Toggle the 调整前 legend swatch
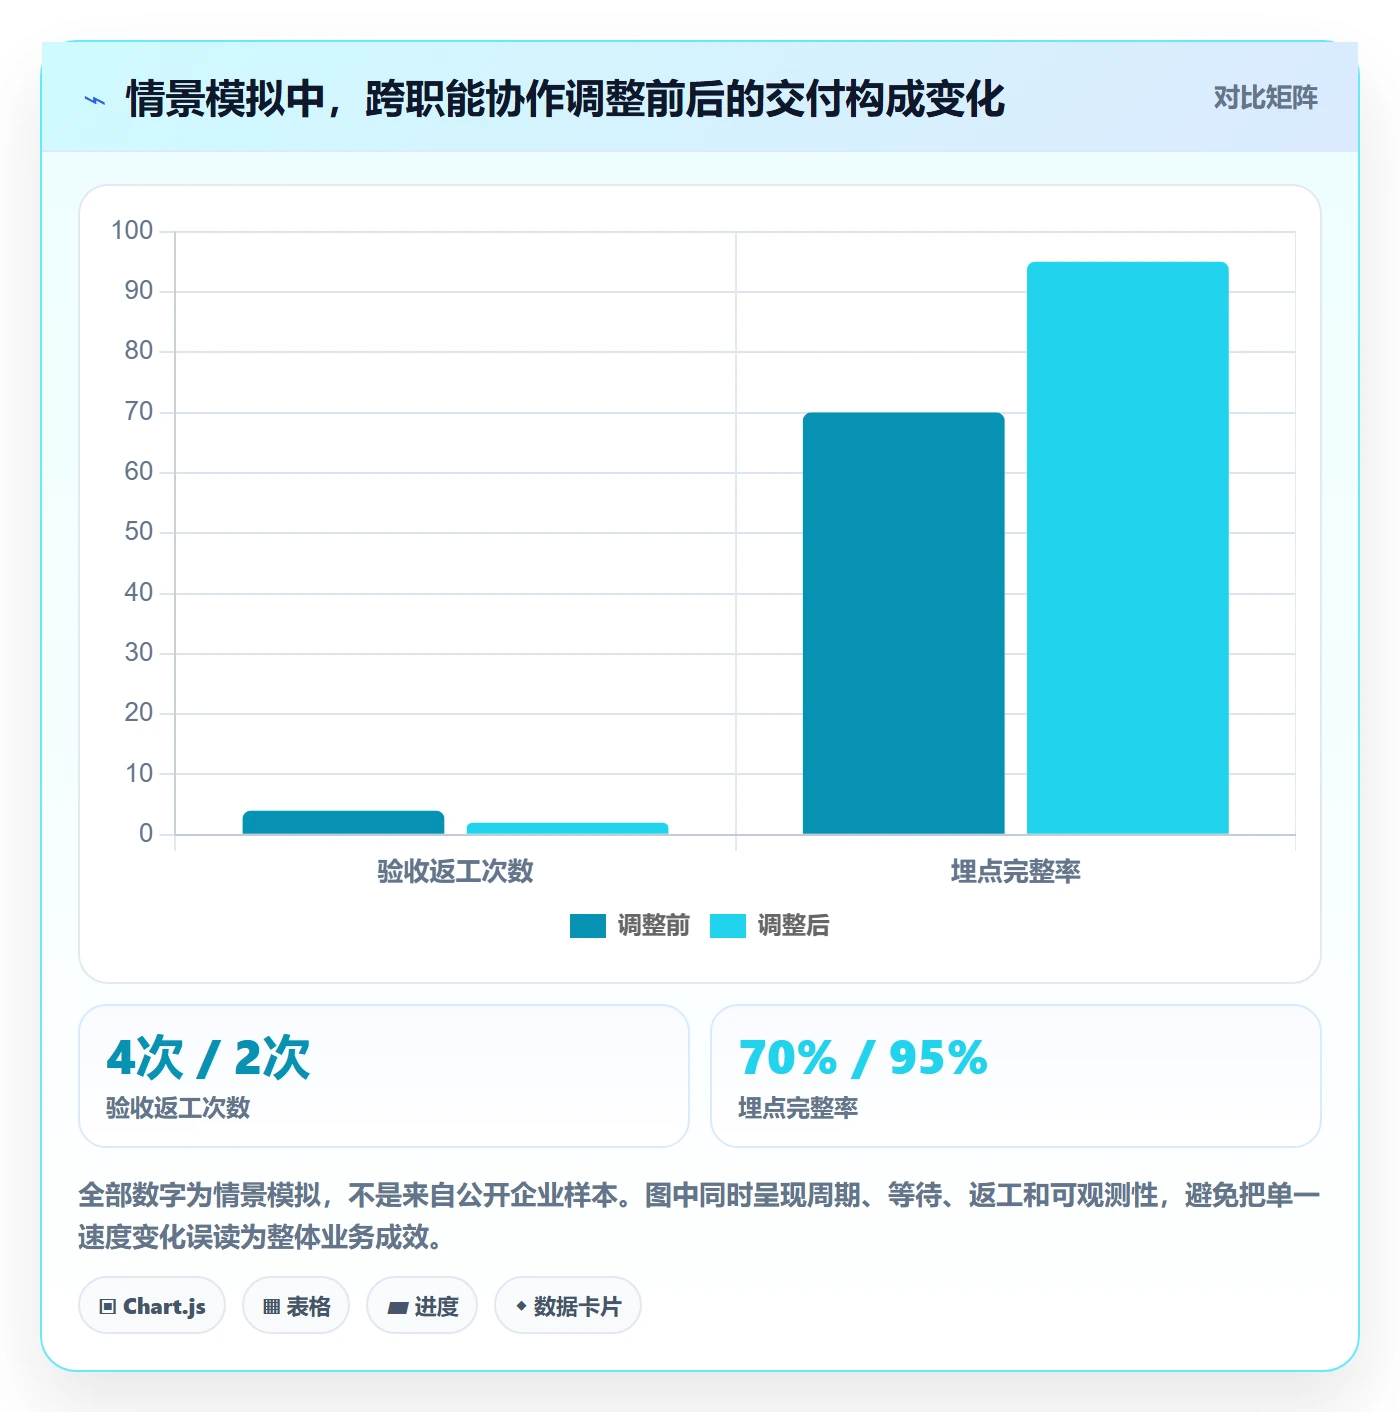 pyautogui.click(x=588, y=926)
